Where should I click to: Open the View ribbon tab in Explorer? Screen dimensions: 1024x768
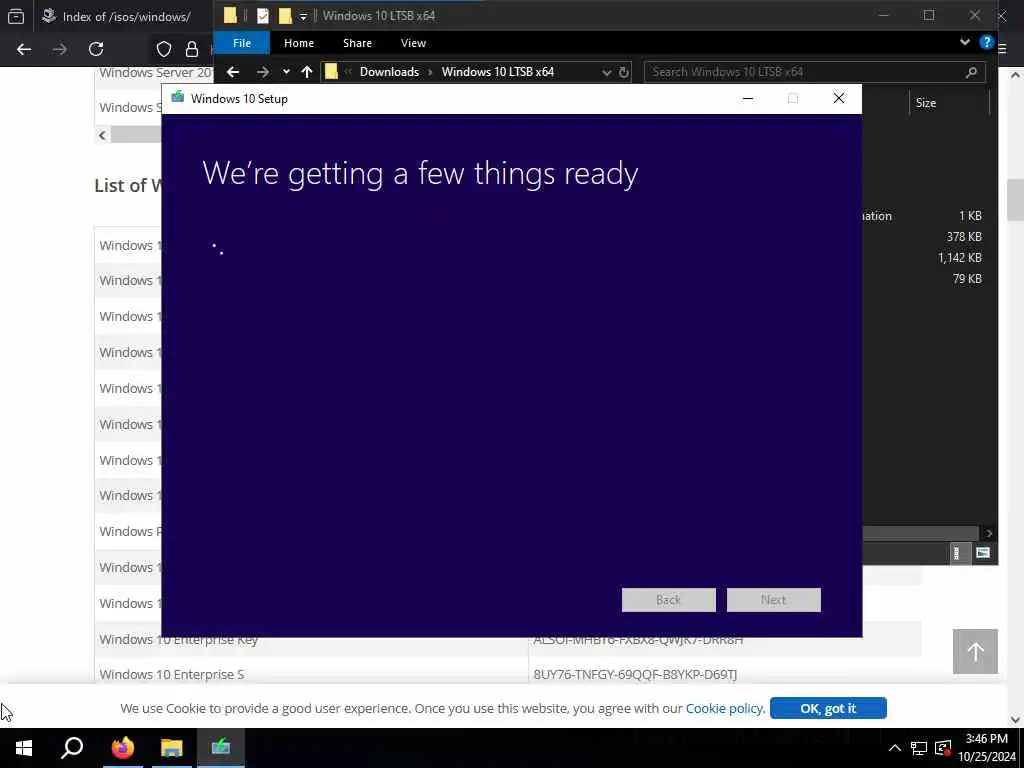413,43
